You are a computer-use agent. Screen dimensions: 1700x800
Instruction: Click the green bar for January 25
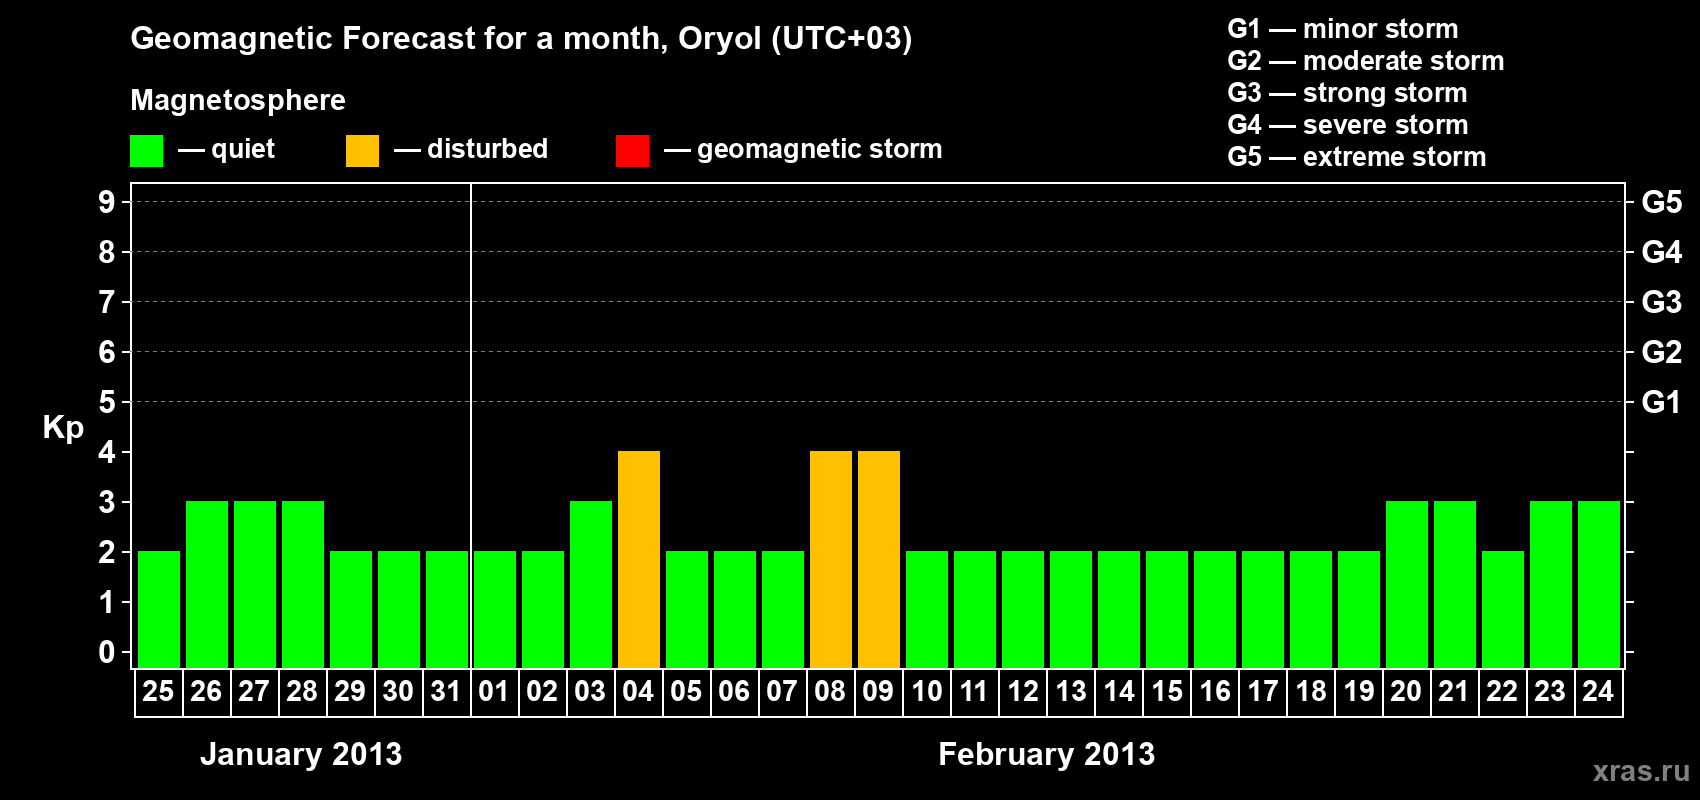click(x=159, y=610)
